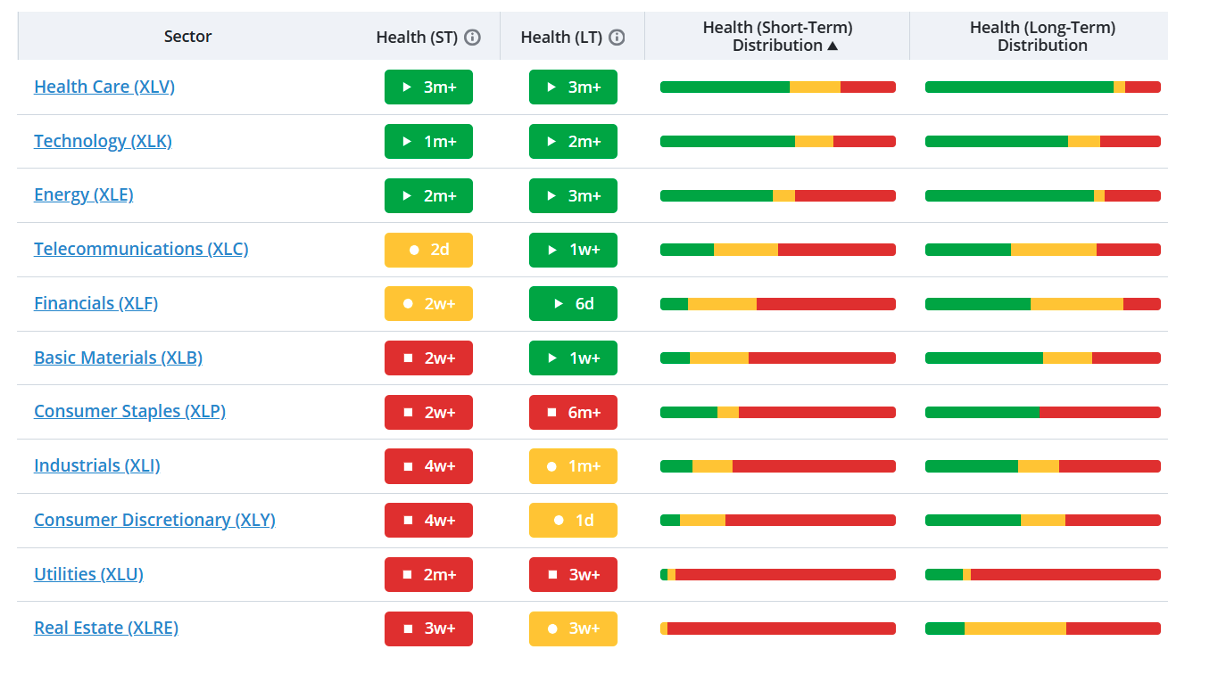The width and height of the screenshot is (1213, 684).
Task: Open the Energy (XLE) sector link
Action: [x=84, y=195]
